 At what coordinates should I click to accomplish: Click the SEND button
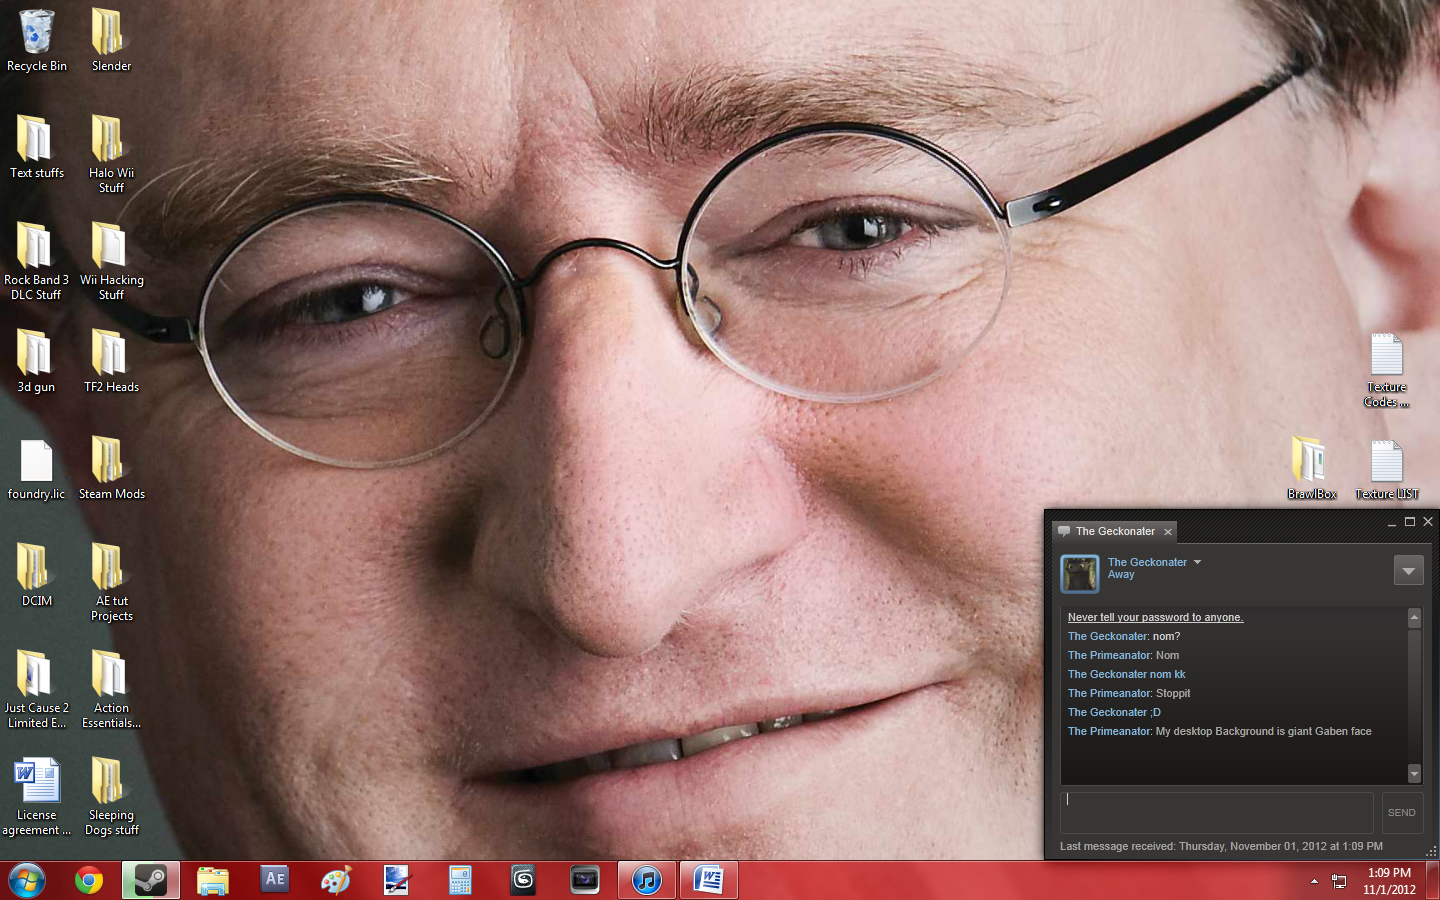[x=1402, y=813]
